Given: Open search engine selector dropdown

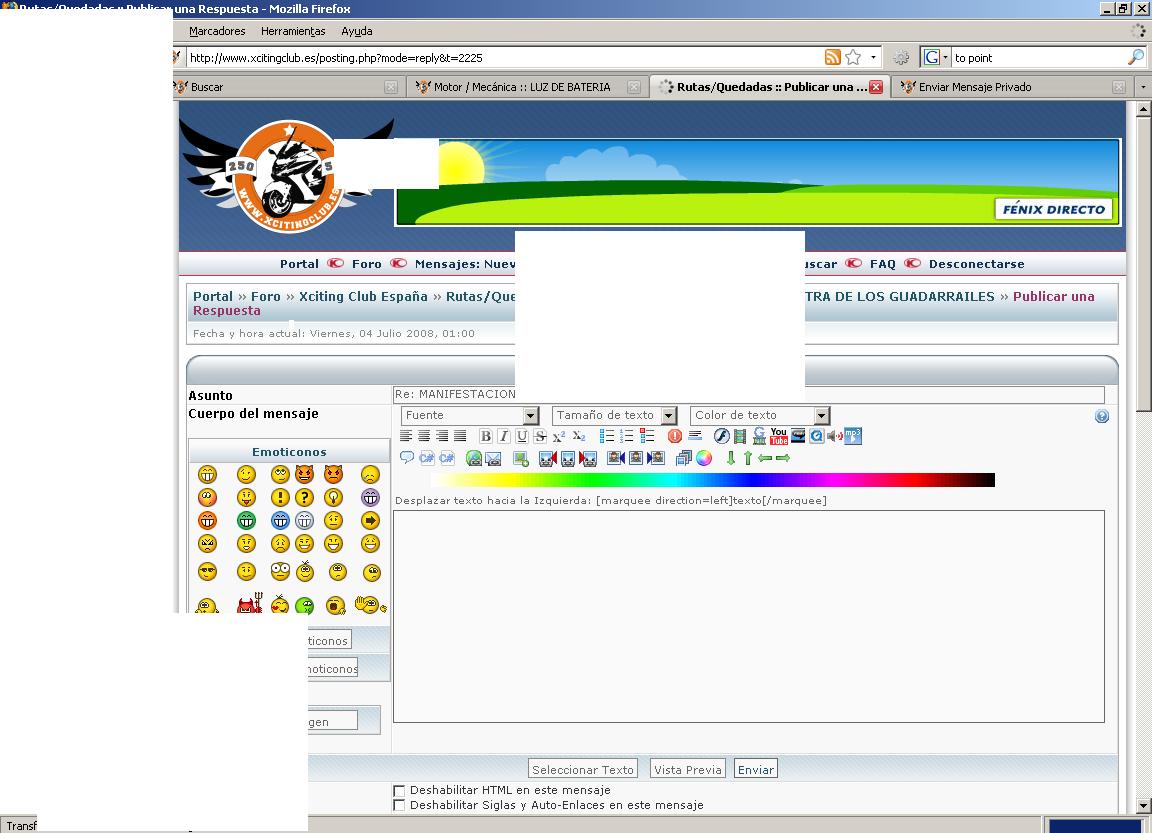Looking at the screenshot, I should point(935,57).
